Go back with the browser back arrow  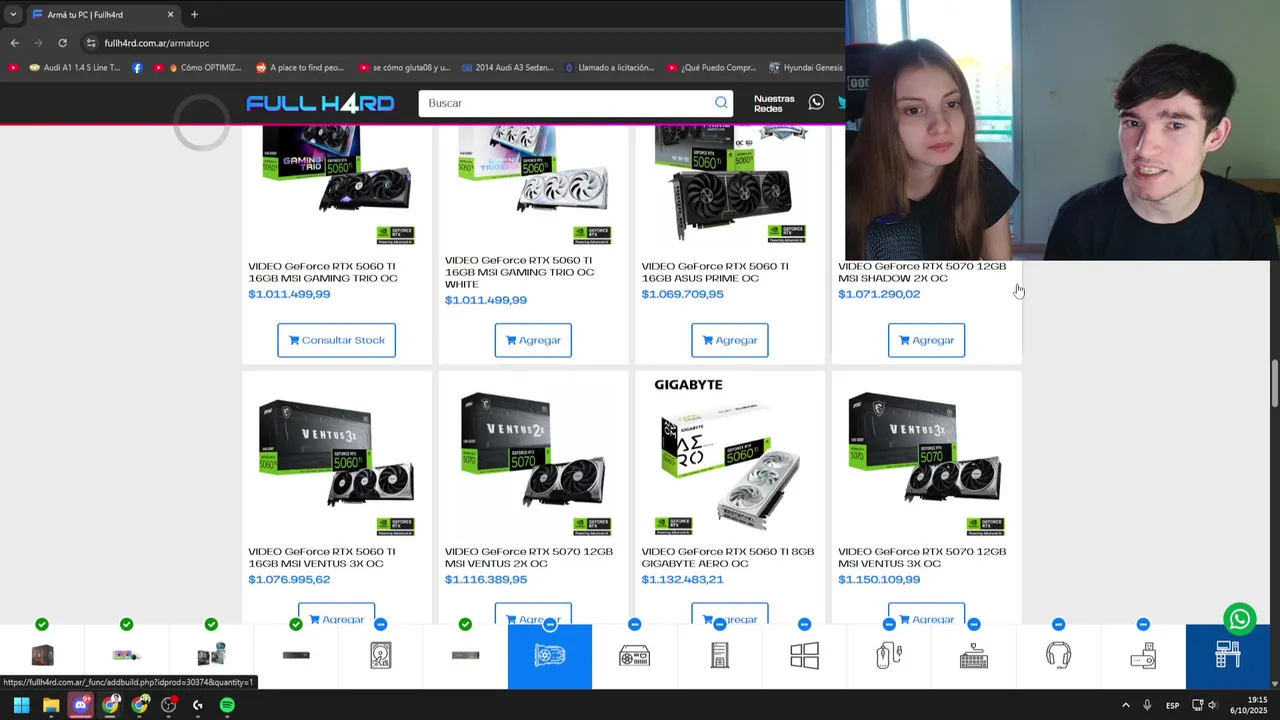tap(14, 43)
